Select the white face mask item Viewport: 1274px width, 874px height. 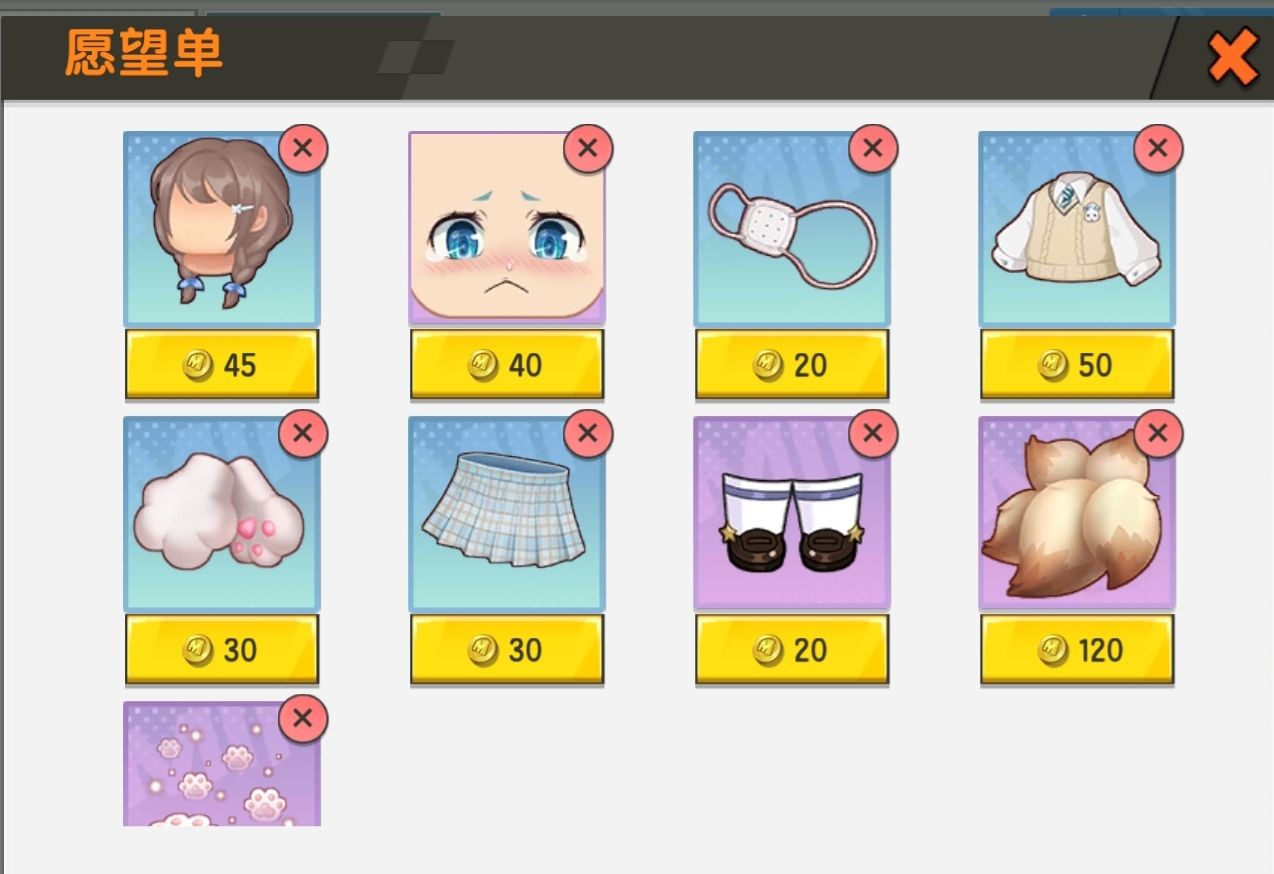tap(791, 228)
